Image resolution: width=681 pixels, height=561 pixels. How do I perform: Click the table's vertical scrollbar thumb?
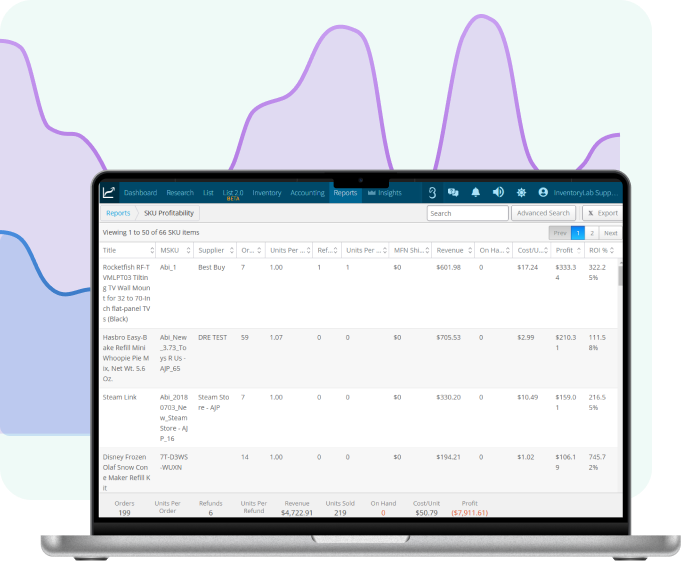[x=620, y=275]
